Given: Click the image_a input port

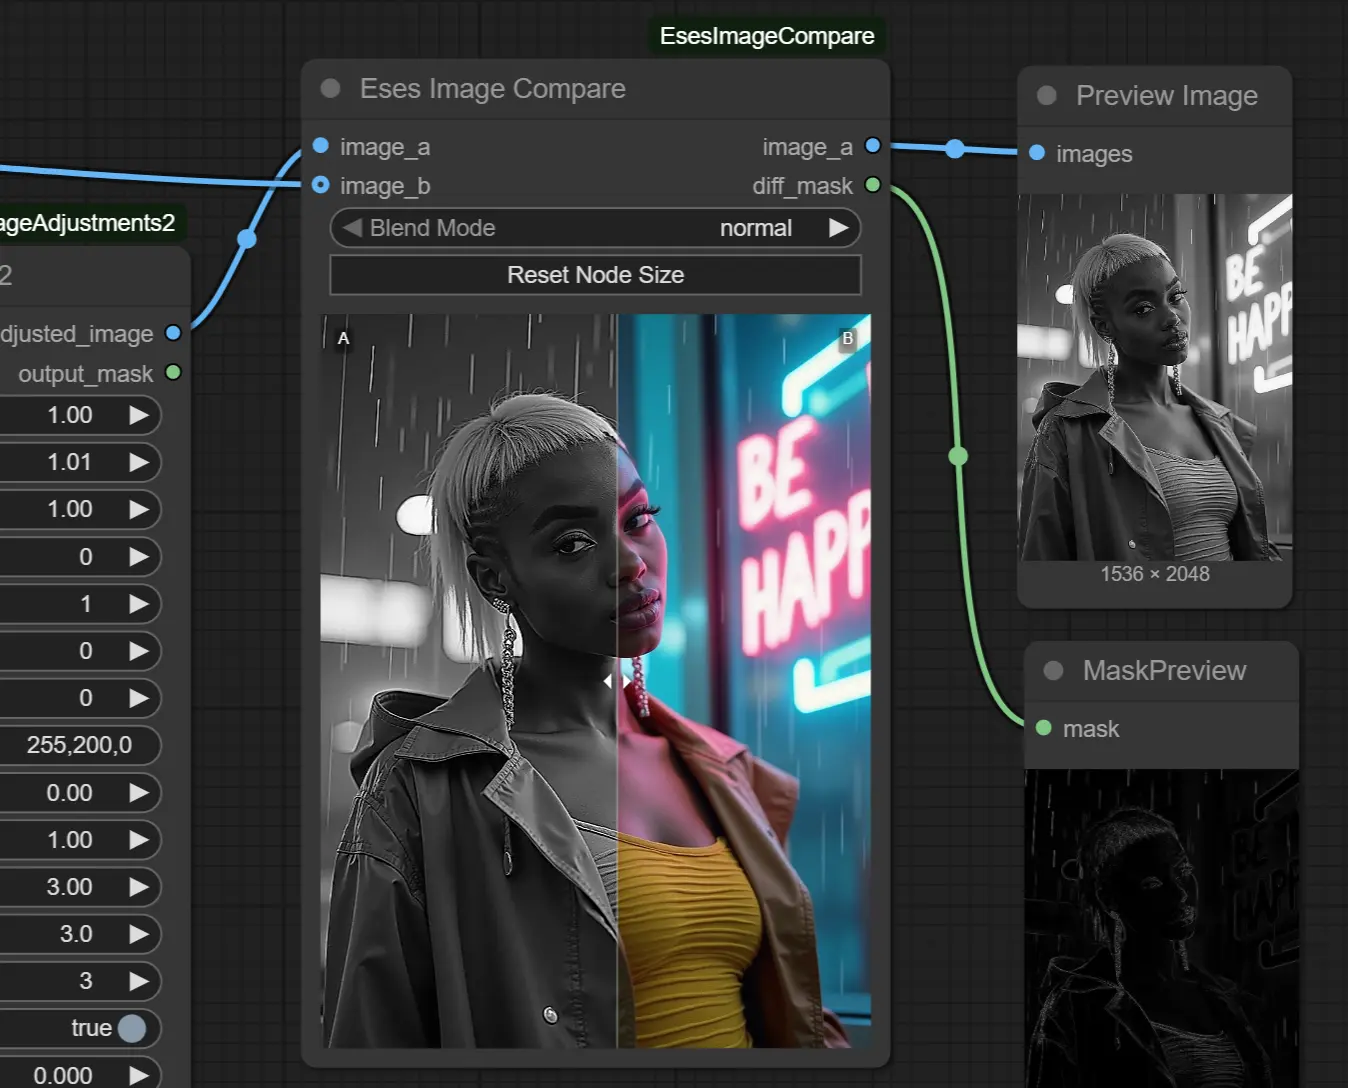Looking at the screenshot, I should 321,146.
